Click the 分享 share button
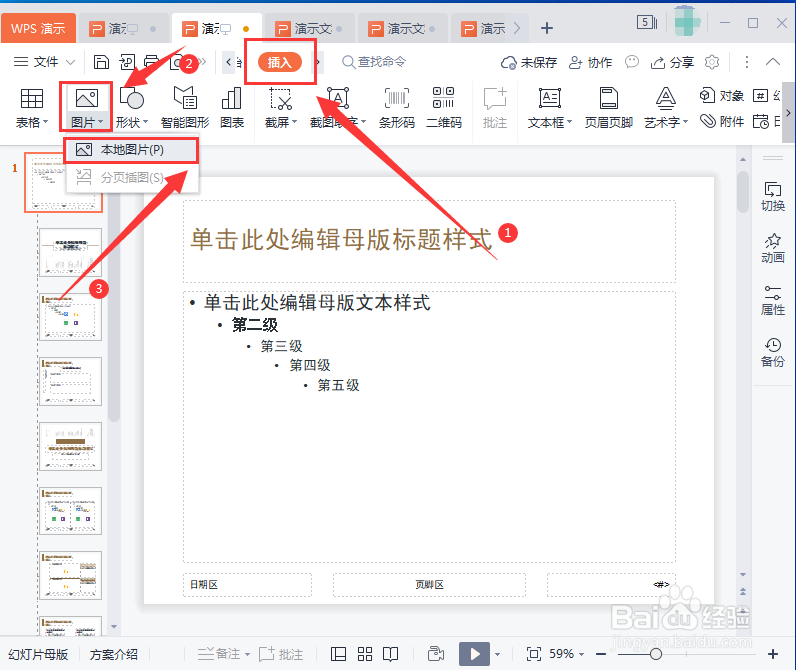Viewport: 796px width, 670px height. (672, 62)
